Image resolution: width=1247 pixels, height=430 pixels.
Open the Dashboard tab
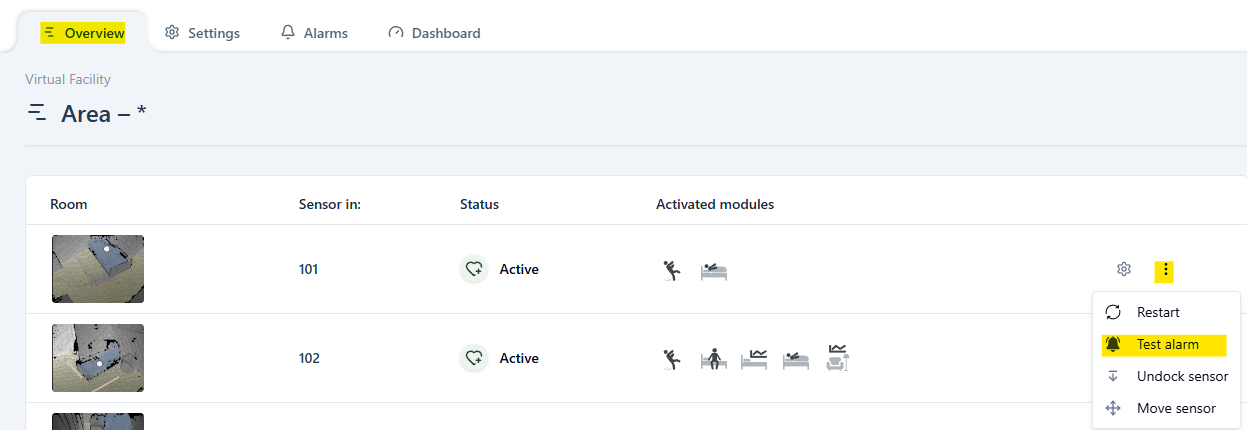(x=434, y=33)
